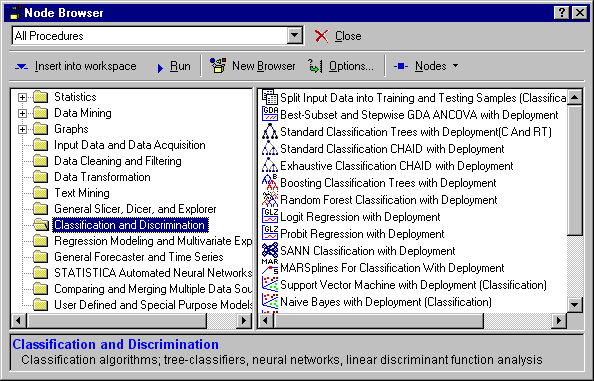Select Data Cleaning and Filtering folder
The image size is (594, 381).
(x=118, y=161)
